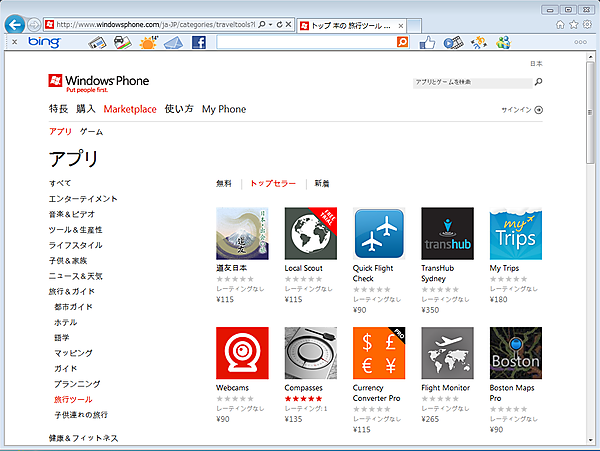Click the Bing logo in toolbar
The width and height of the screenshot is (600, 451).
[x=44, y=42]
